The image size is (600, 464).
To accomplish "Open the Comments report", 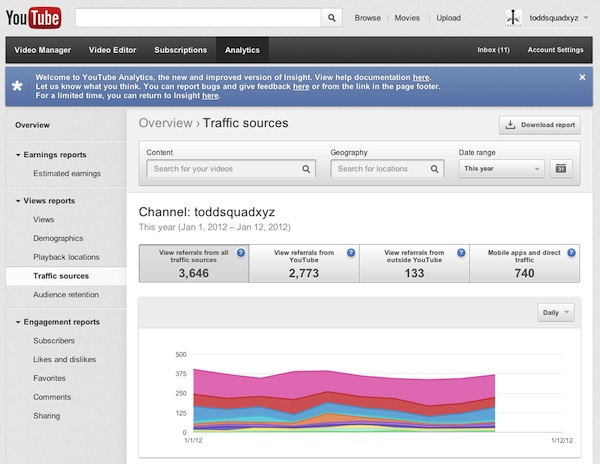I will point(52,397).
